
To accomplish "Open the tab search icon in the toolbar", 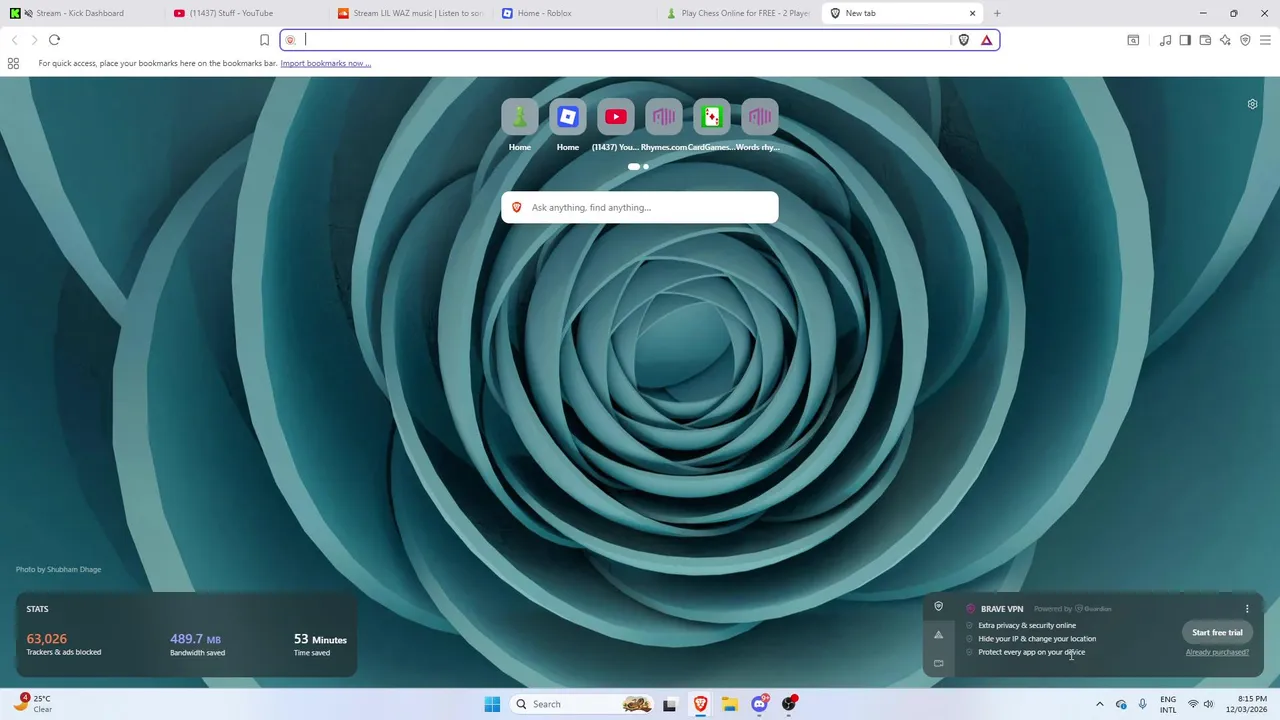I will click(1133, 40).
